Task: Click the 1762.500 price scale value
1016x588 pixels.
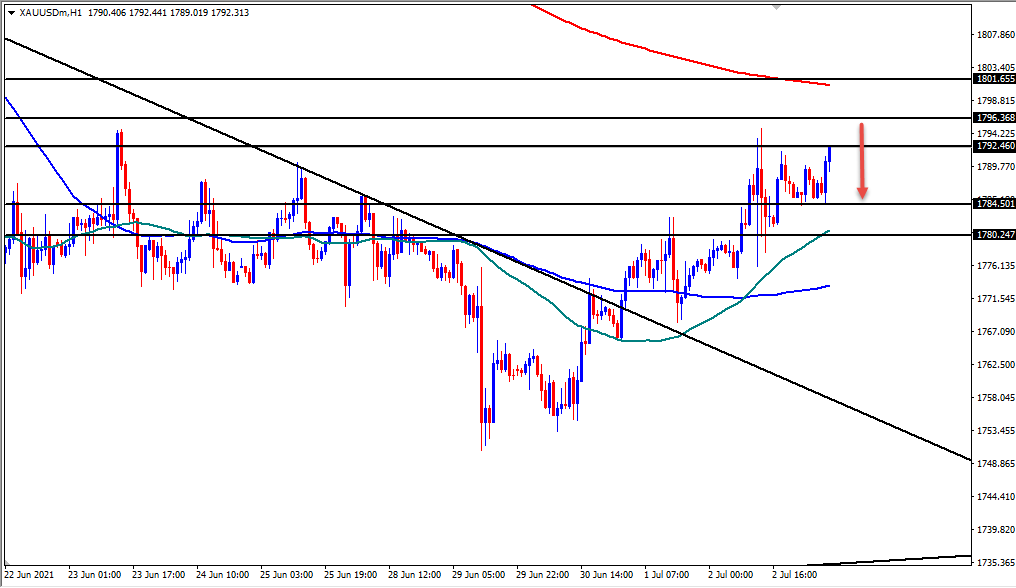Action: pyautogui.click(x=996, y=364)
